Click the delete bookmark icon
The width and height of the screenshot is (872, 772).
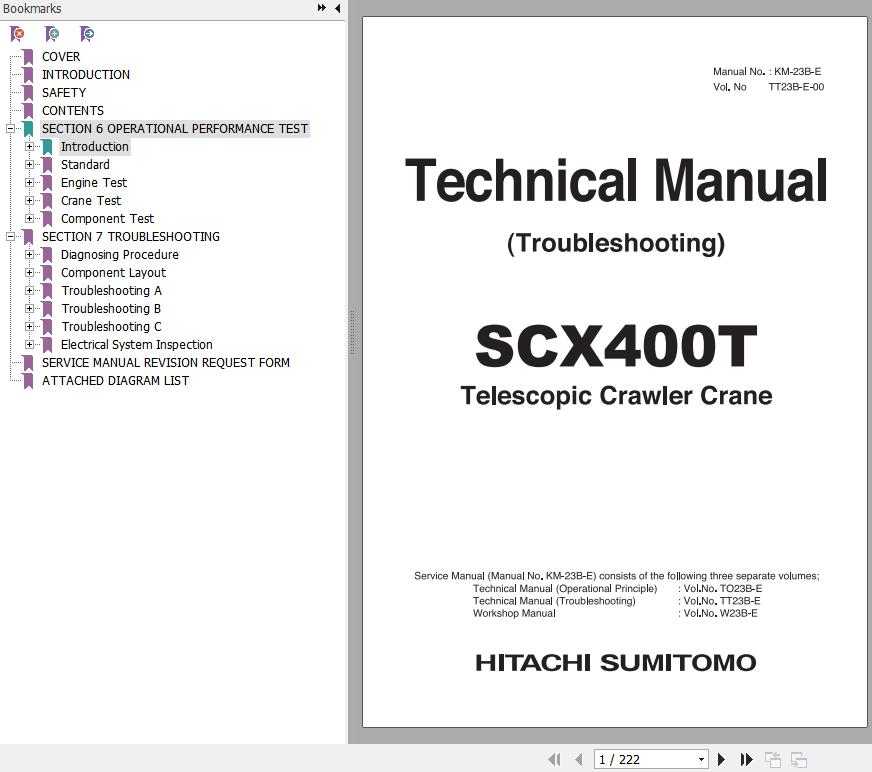[18, 34]
